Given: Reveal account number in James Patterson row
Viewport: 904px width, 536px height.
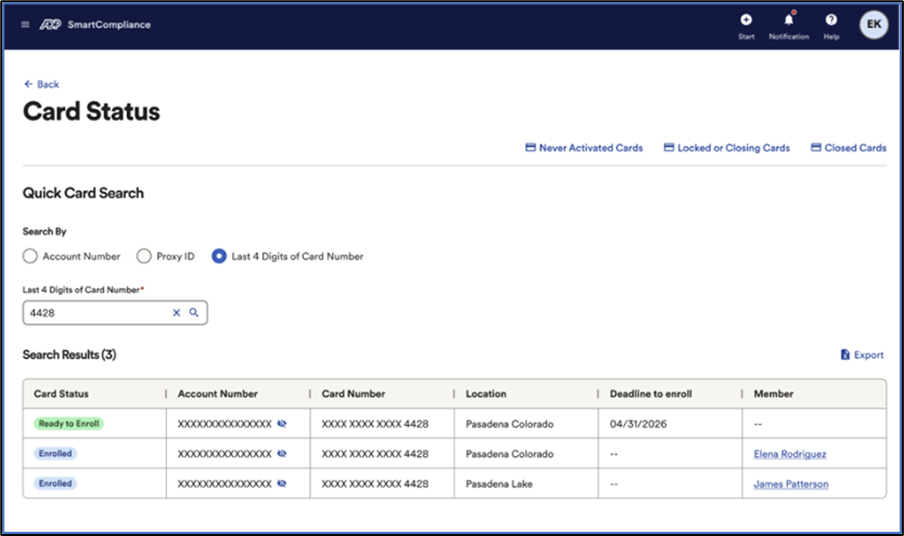Looking at the screenshot, I should [282, 484].
